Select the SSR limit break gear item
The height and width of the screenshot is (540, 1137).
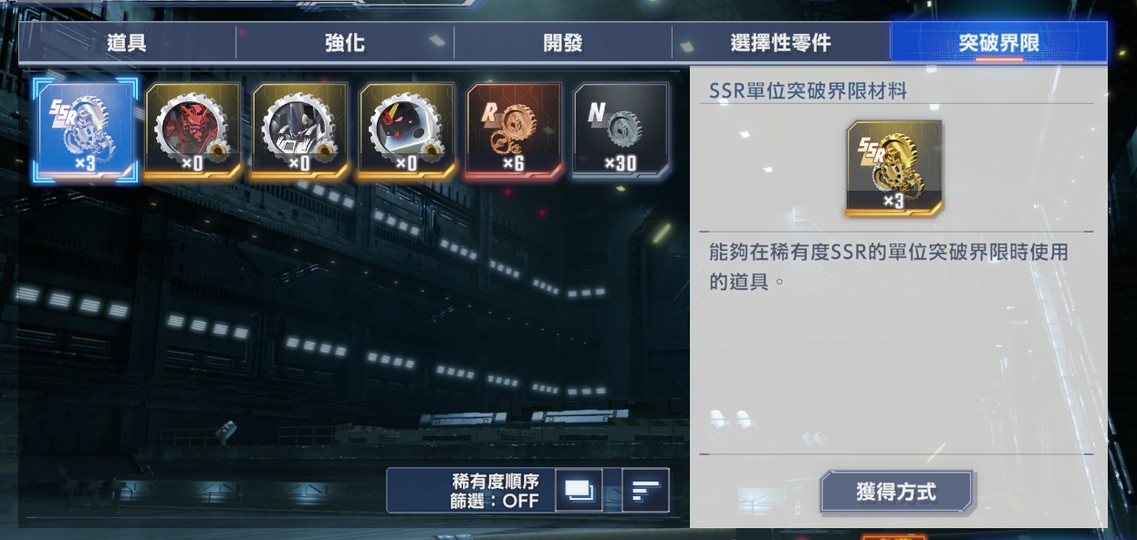coord(86,130)
